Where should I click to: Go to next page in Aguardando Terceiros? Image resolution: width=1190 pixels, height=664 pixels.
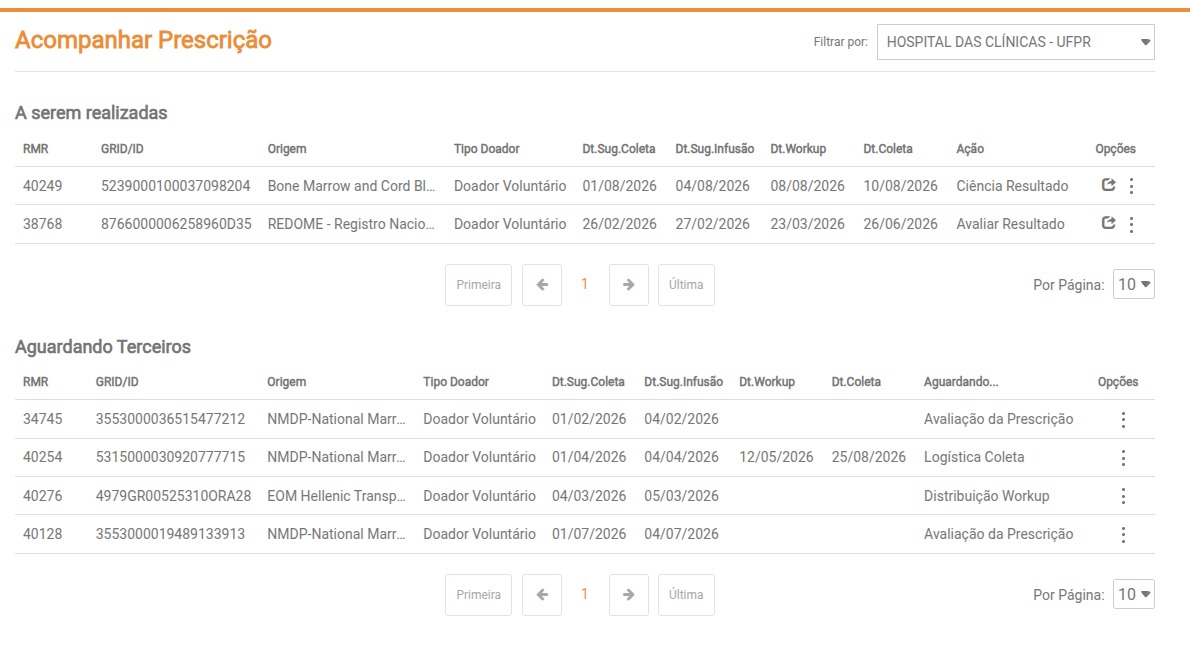pos(628,595)
